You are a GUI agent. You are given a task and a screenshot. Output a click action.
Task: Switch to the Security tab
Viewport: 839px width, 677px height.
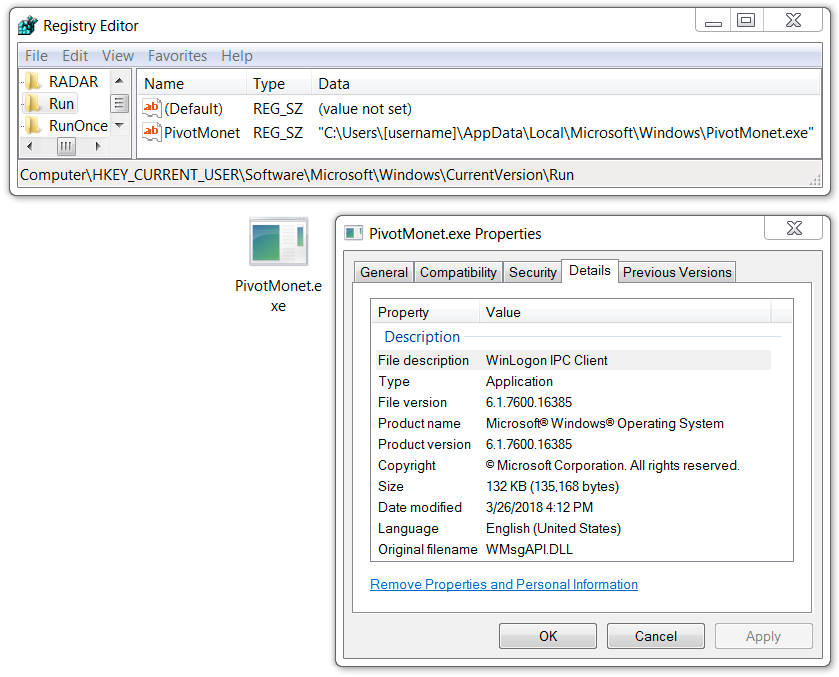pos(533,272)
